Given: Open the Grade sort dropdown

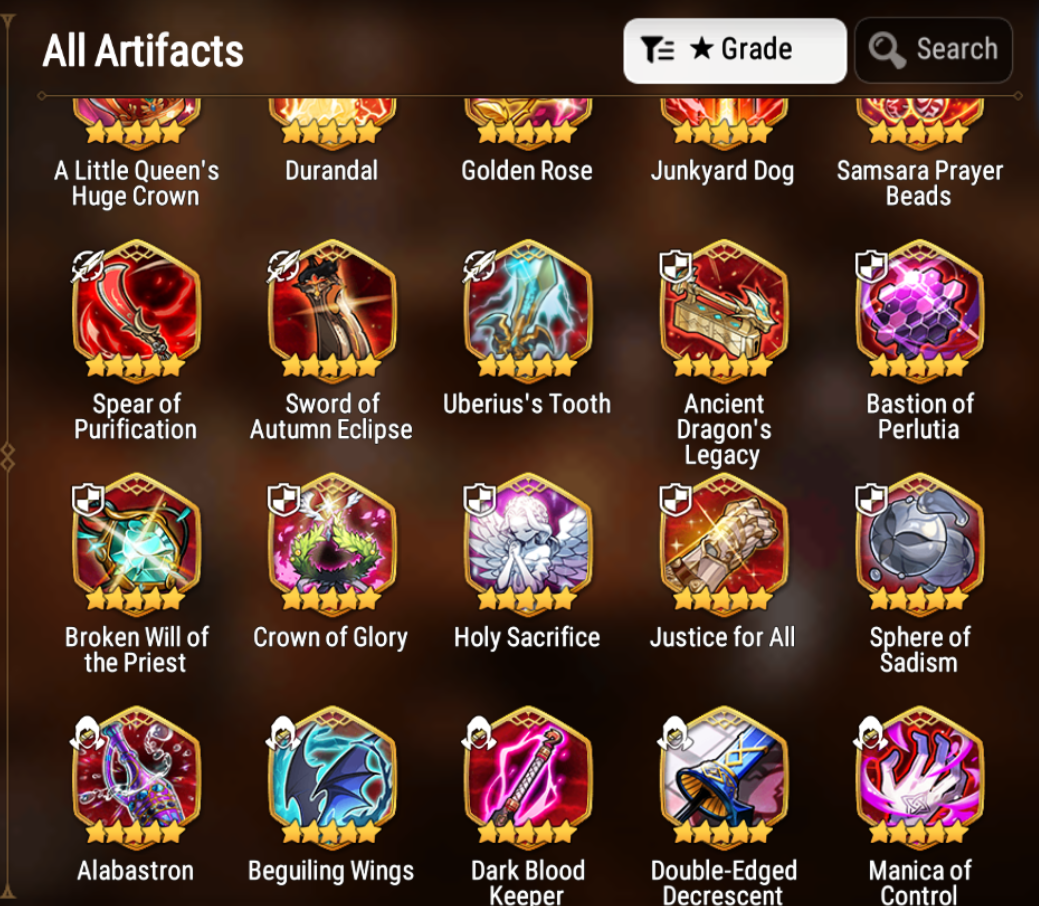Looking at the screenshot, I should pos(735,50).
